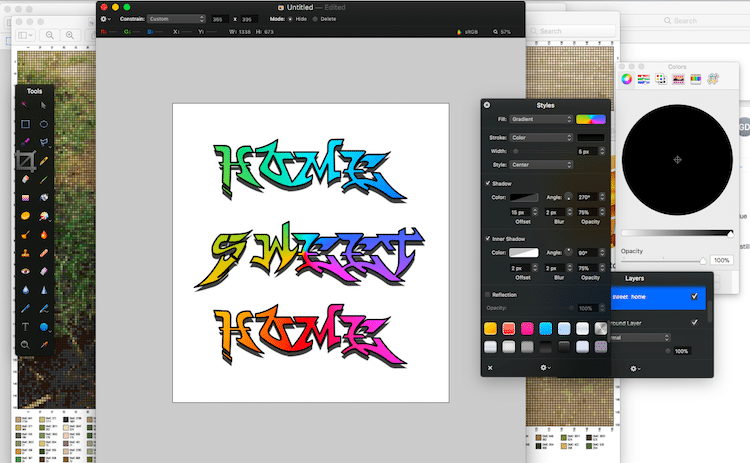Apply the pink style preset
Image resolution: width=750 pixels, height=463 pixels.
(x=527, y=328)
